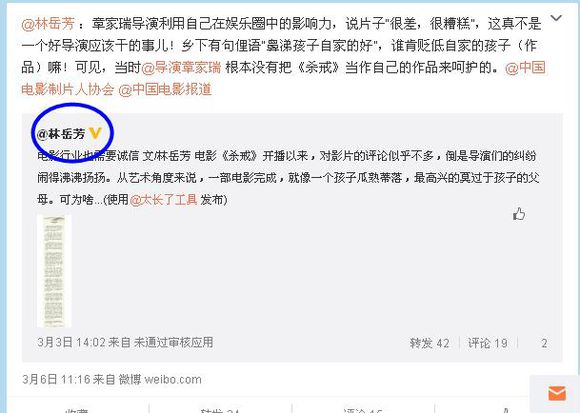Open the attached long-text image thumbnail

(x=54, y=271)
